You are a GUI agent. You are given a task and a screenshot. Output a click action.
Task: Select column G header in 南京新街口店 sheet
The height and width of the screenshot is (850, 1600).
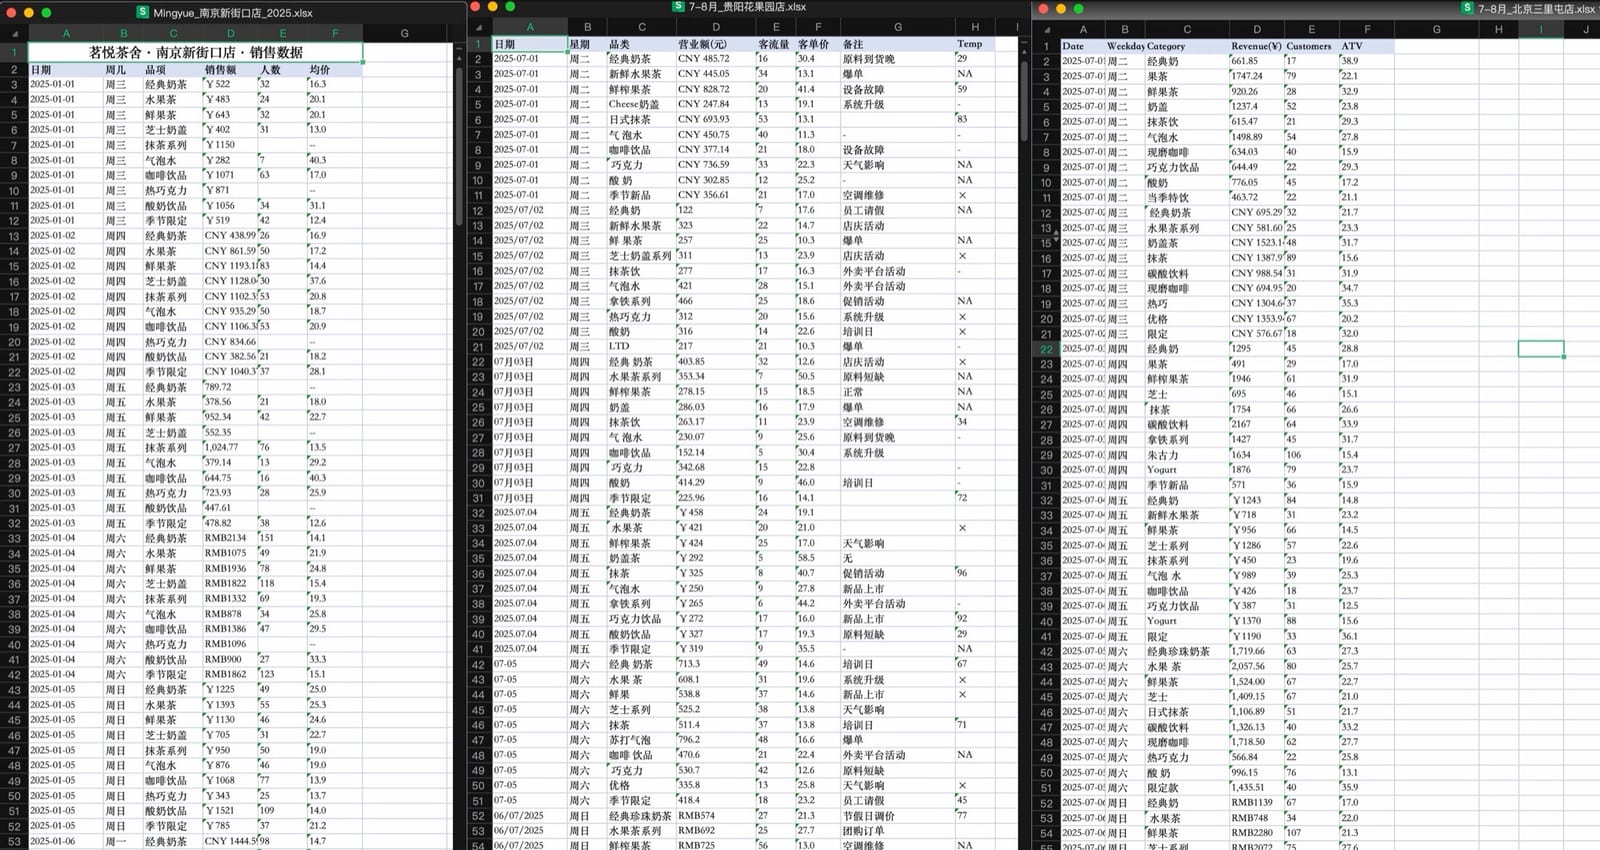point(404,33)
